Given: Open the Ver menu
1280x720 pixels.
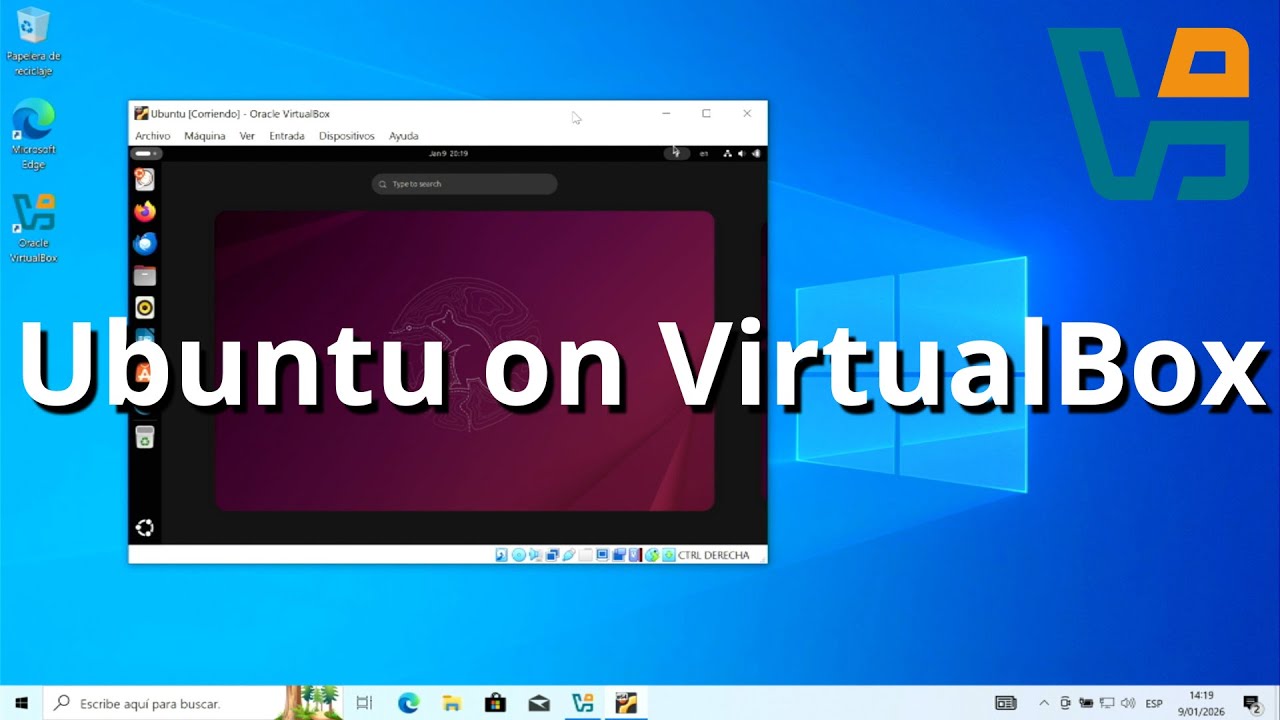Looking at the screenshot, I should (247, 136).
